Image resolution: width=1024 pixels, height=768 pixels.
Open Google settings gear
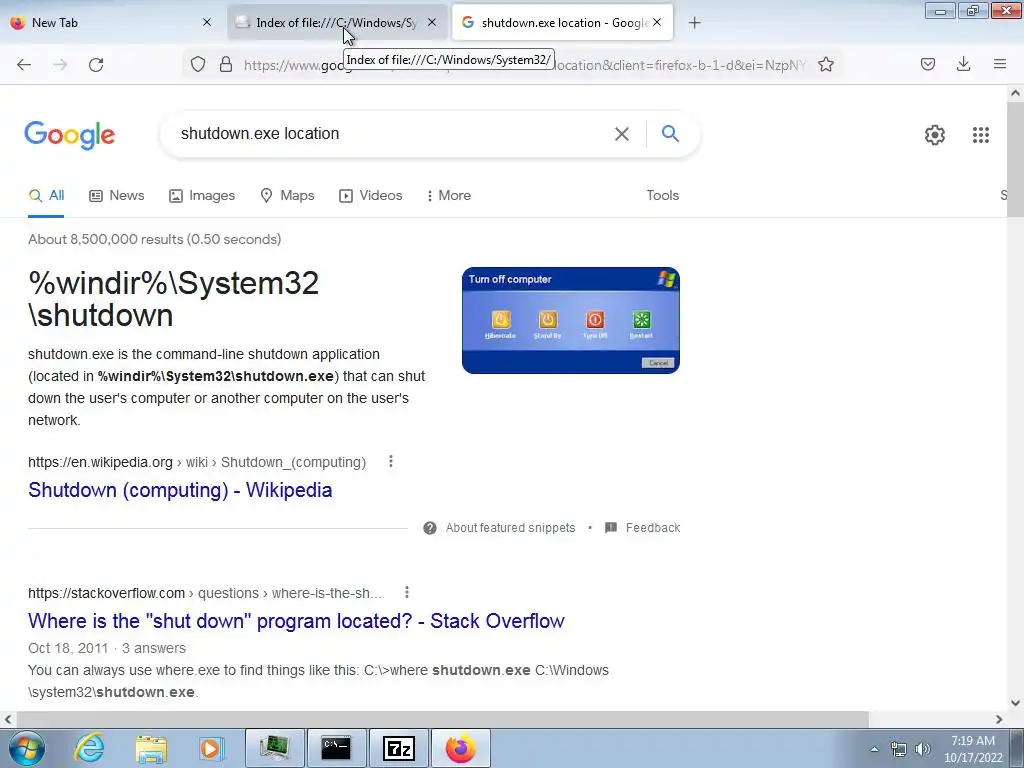pos(935,135)
